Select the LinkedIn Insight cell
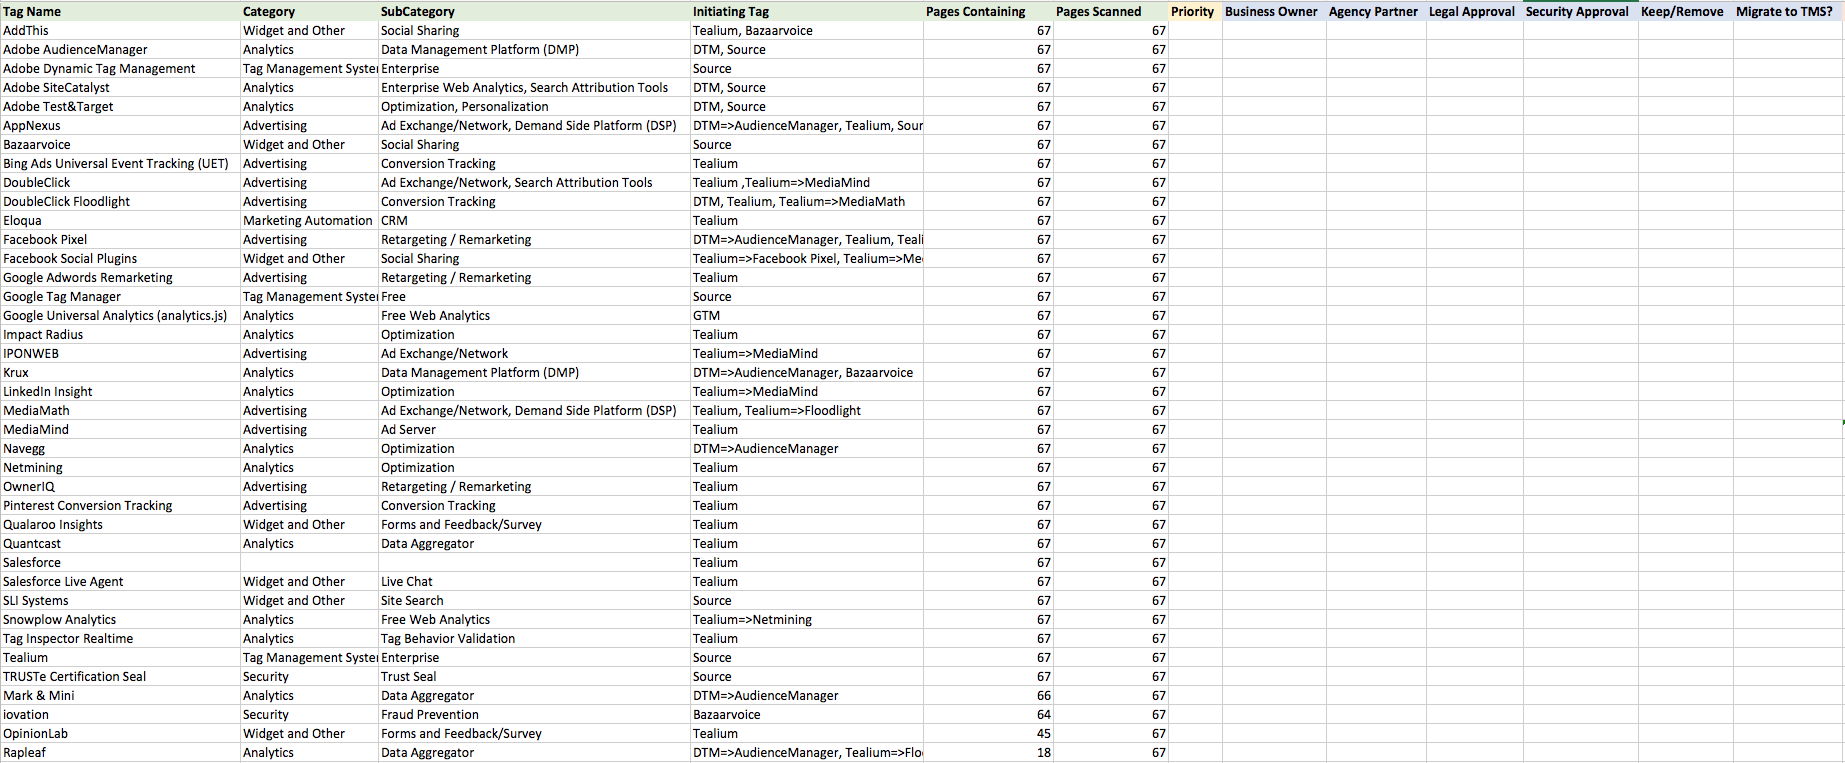Viewport: 1845px width, 763px height. [x=120, y=391]
